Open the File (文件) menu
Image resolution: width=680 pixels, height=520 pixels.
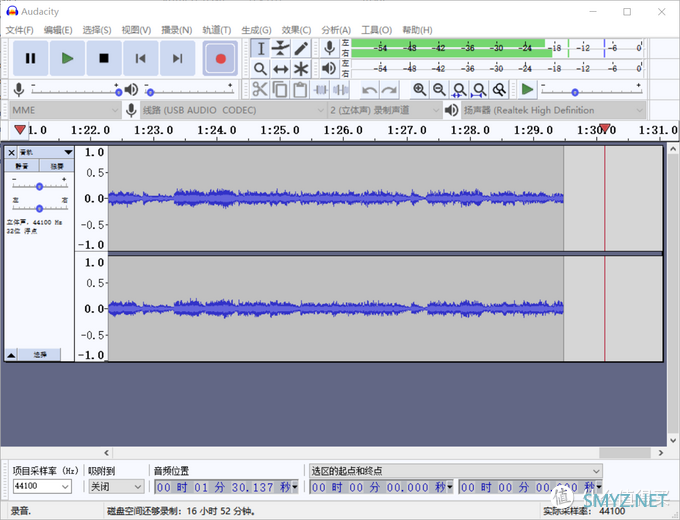[20, 30]
